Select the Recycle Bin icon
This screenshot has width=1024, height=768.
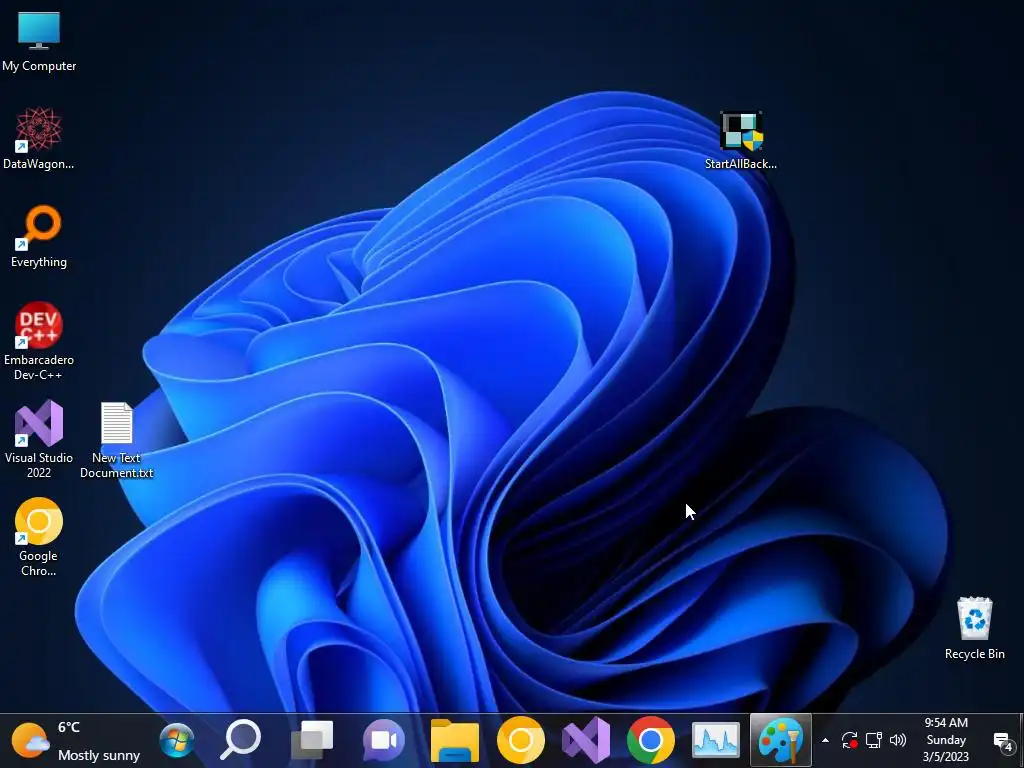(x=974, y=628)
